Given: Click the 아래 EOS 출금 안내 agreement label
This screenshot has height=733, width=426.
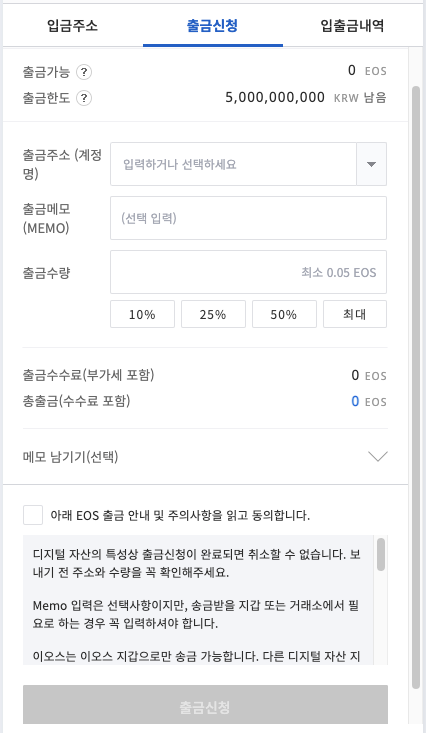Looking at the screenshot, I should (180, 516).
